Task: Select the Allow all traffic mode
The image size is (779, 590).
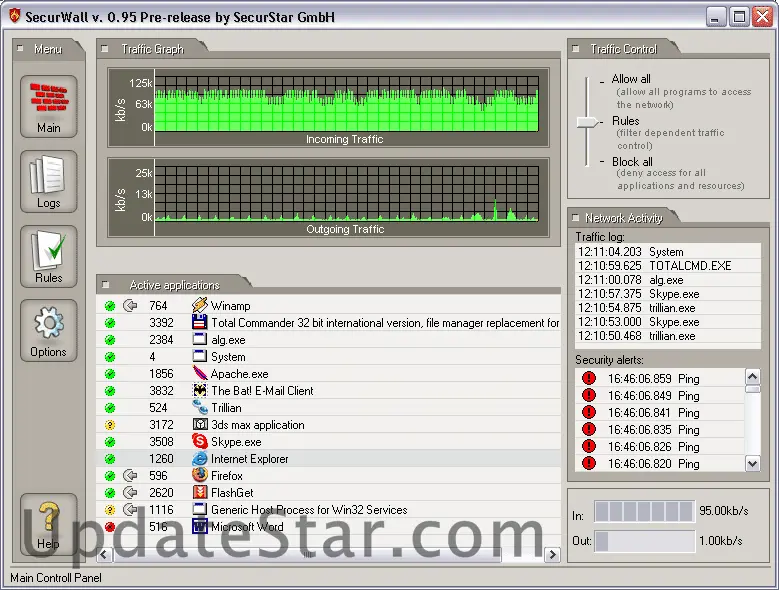Action: [631, 79]
